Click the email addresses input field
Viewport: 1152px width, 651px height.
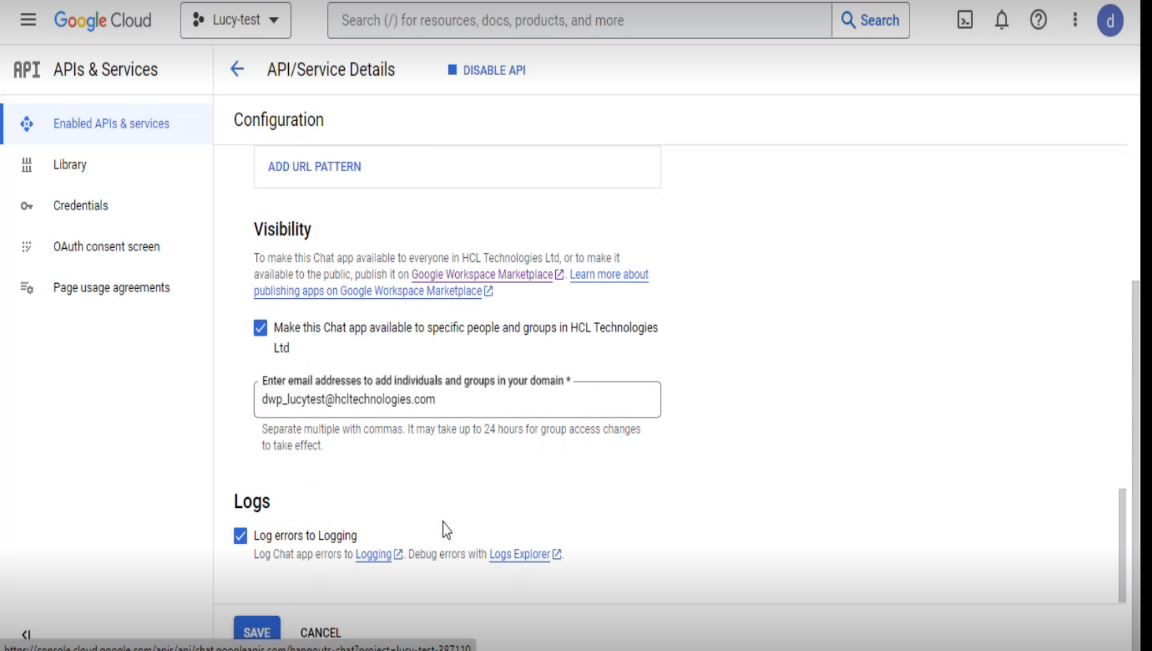(457, 399)
